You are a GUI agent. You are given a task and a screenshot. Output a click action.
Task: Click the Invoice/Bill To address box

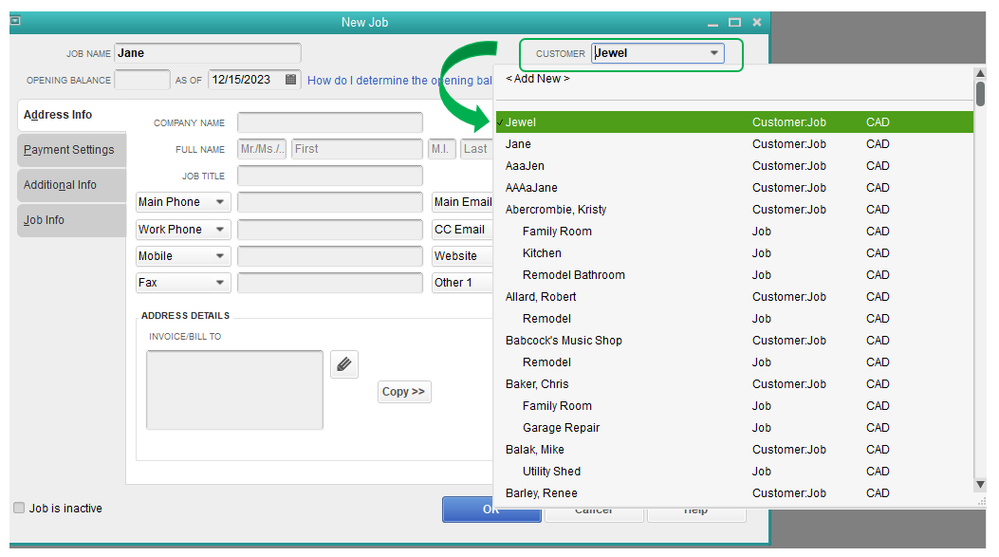234,390
